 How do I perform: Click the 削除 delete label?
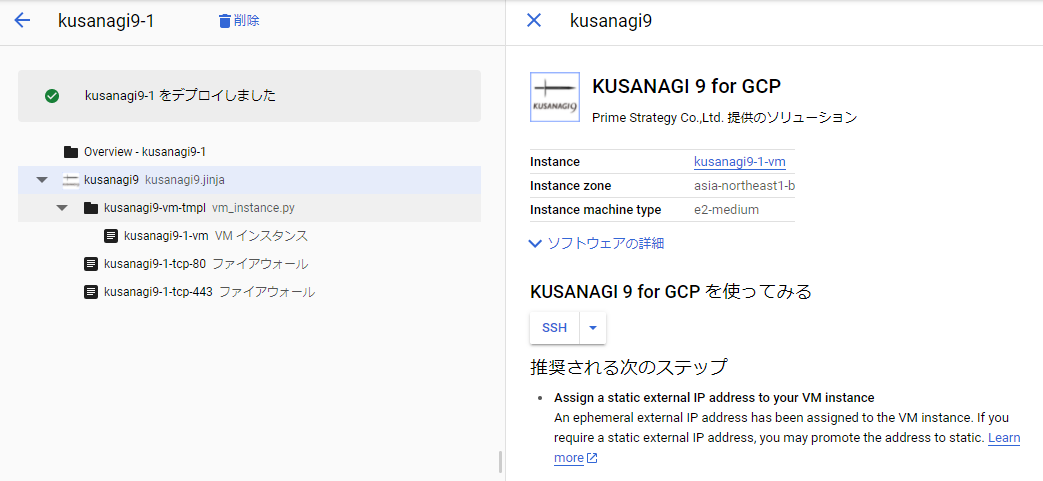tap(247, 21)
